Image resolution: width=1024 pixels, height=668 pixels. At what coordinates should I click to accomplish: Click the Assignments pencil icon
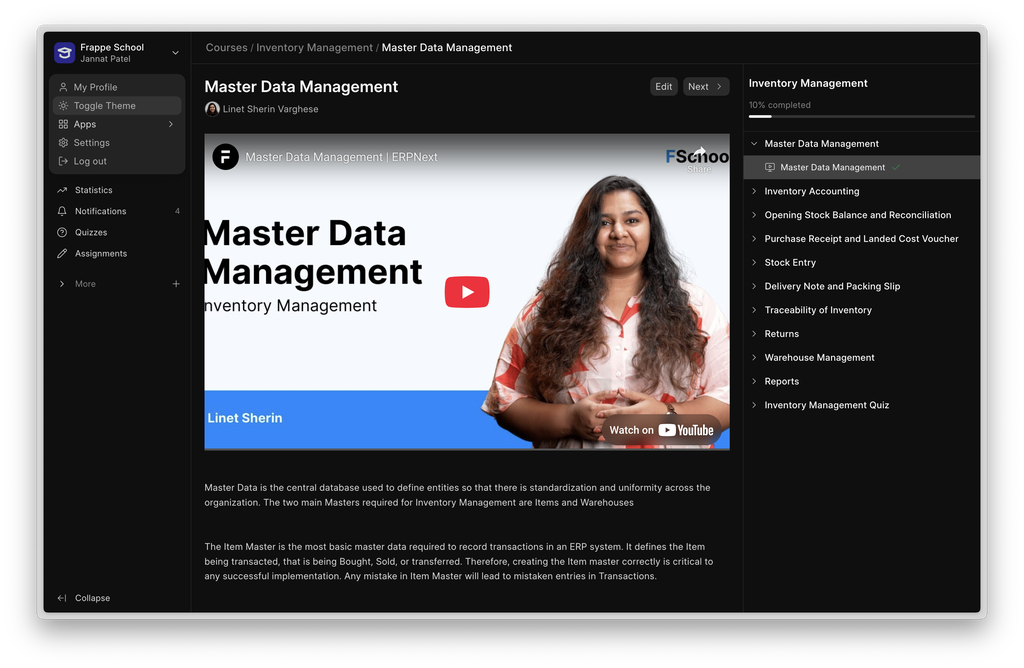pyautogui.click(x=62, y=254)
